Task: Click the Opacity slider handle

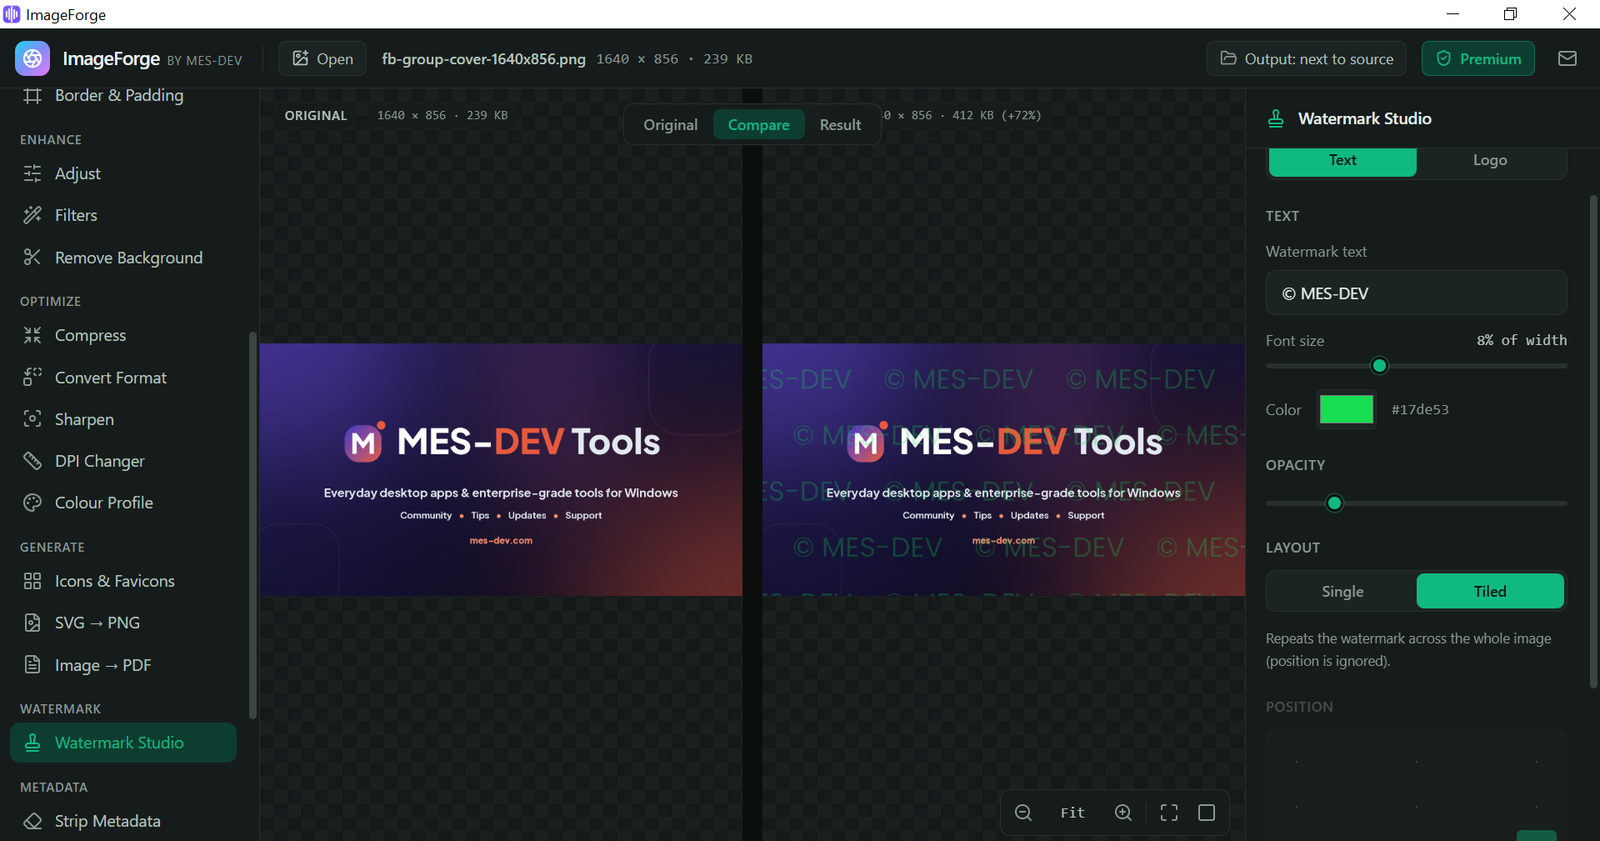Action: (x=1334, y=503)
